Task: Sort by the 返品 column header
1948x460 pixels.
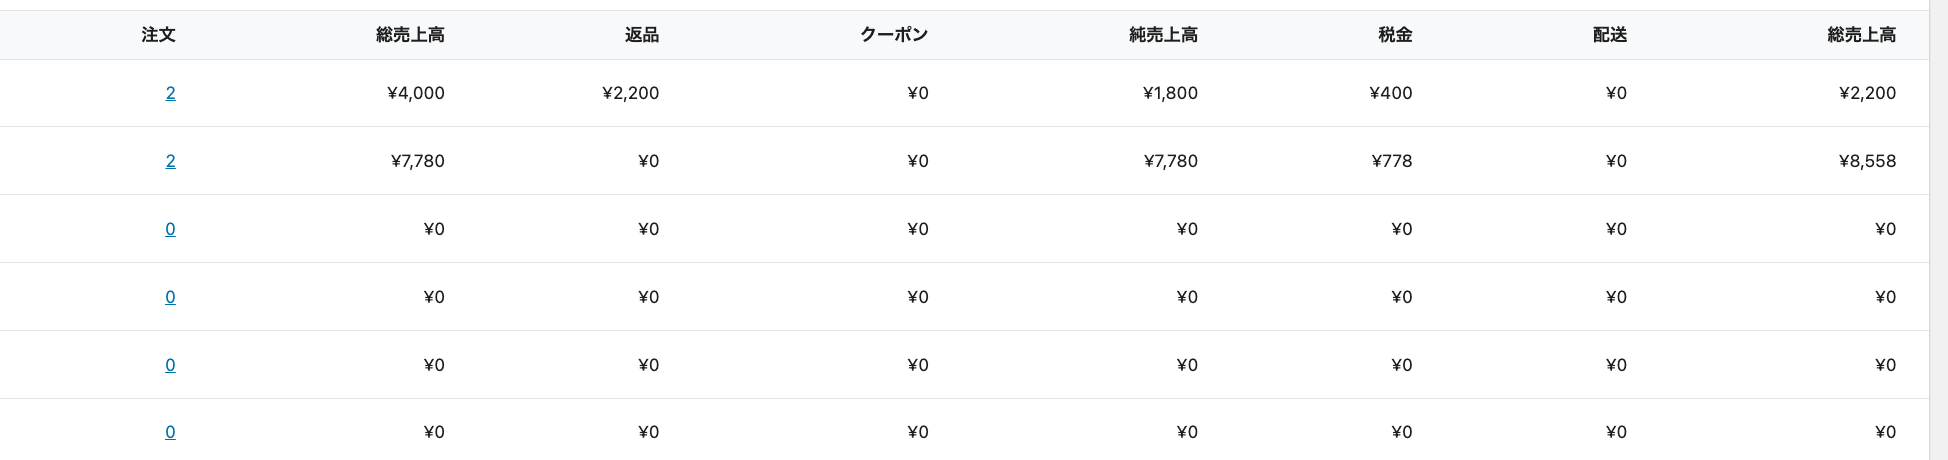Action: tap(641, 35)
